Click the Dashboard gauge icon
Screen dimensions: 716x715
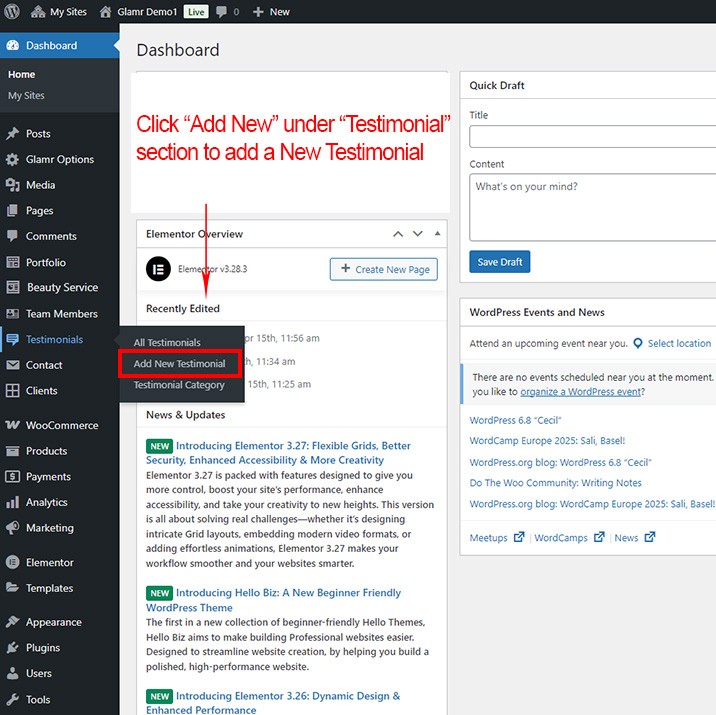click(13, 45)
